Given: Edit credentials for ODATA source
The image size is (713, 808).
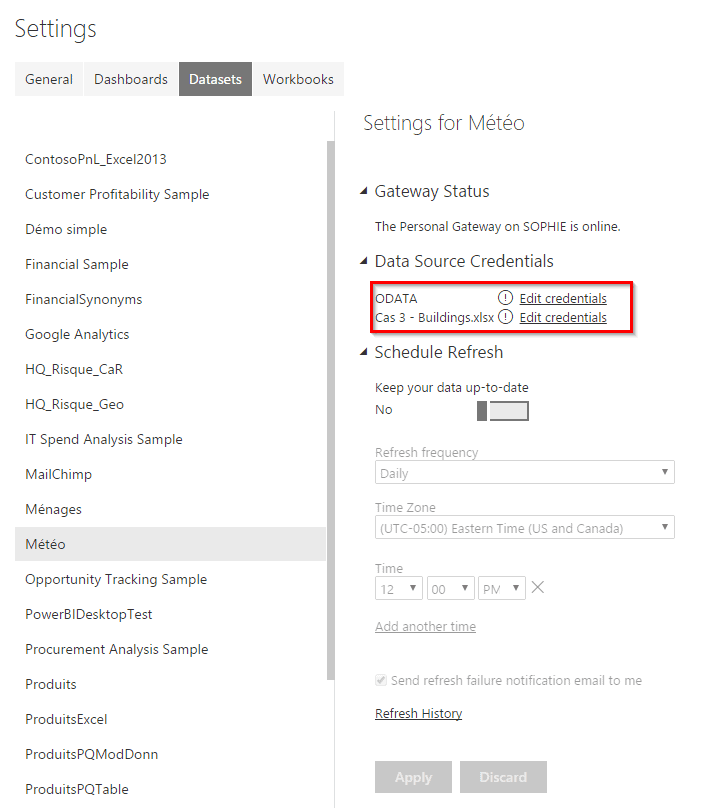Looking at the screenshot, I should [563, 298].
